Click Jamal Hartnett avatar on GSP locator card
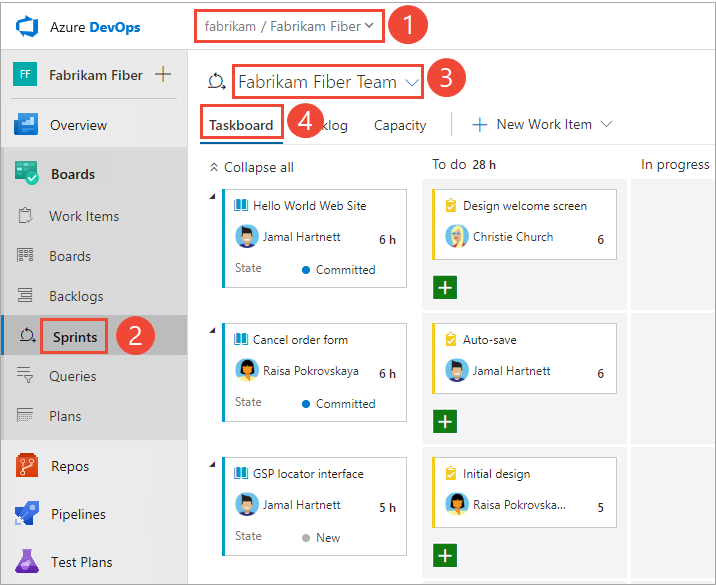 point(247,505)
